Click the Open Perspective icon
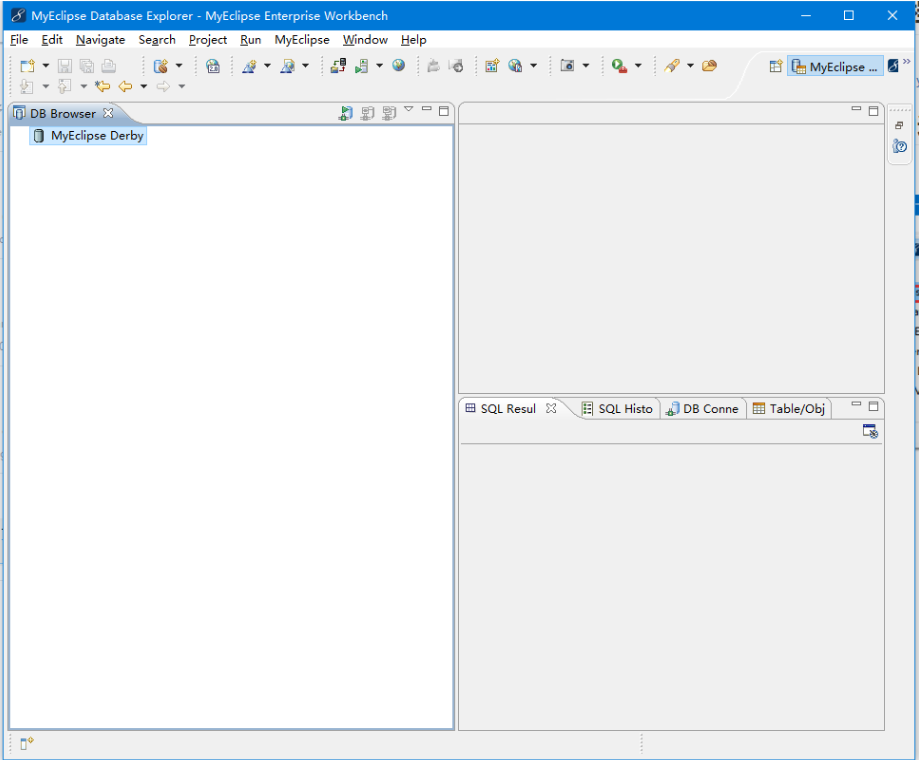919x760 pixels. click(775, 66)
